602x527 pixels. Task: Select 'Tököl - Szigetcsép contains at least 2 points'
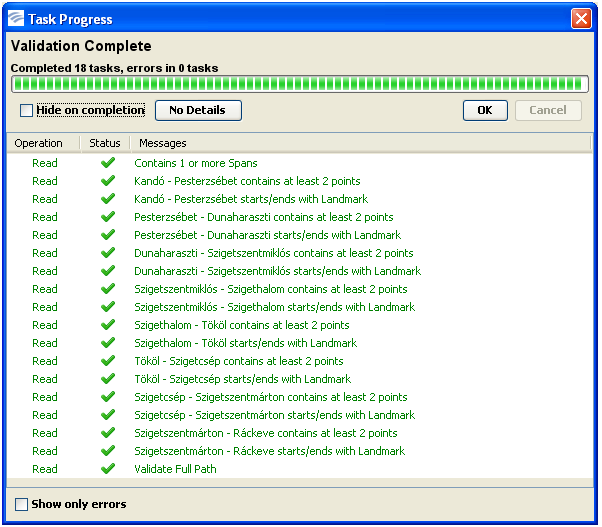[239, 361]
